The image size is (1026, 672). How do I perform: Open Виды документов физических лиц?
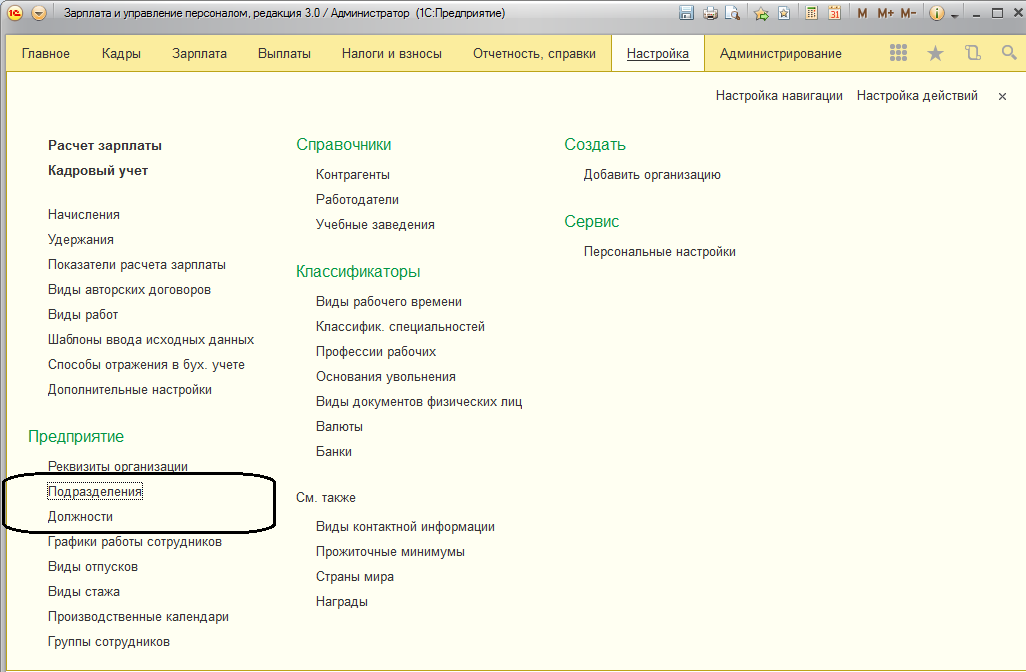419,402
